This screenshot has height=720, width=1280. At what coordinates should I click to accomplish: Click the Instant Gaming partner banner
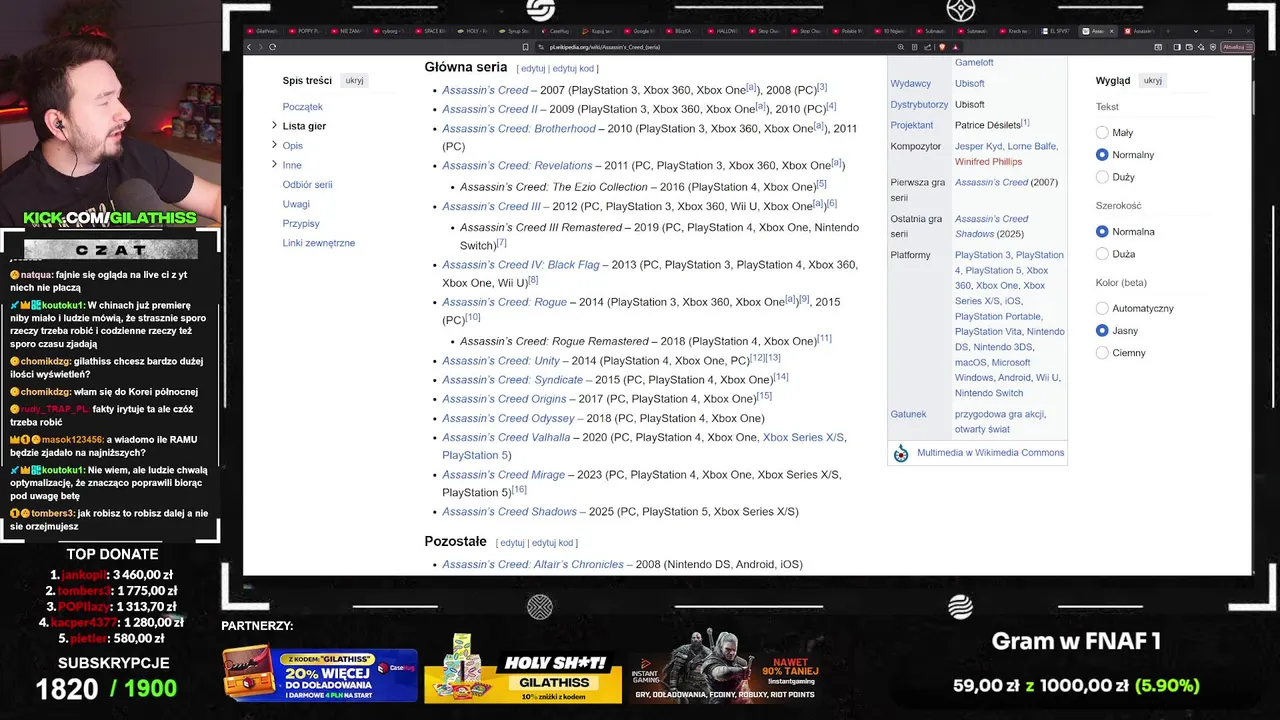click(726, 666)
